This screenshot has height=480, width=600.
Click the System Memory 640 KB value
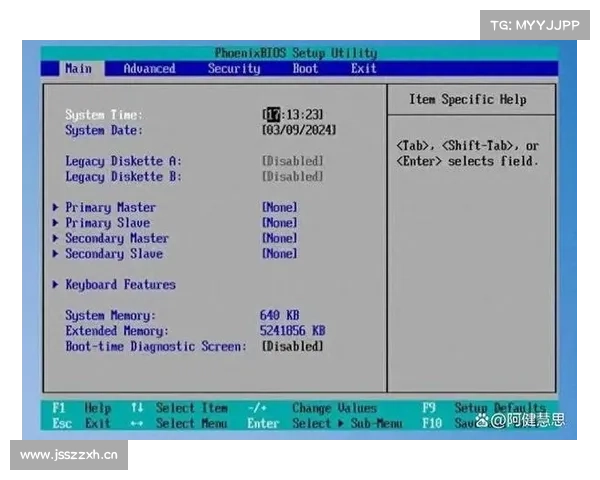(x=280, y=315)
